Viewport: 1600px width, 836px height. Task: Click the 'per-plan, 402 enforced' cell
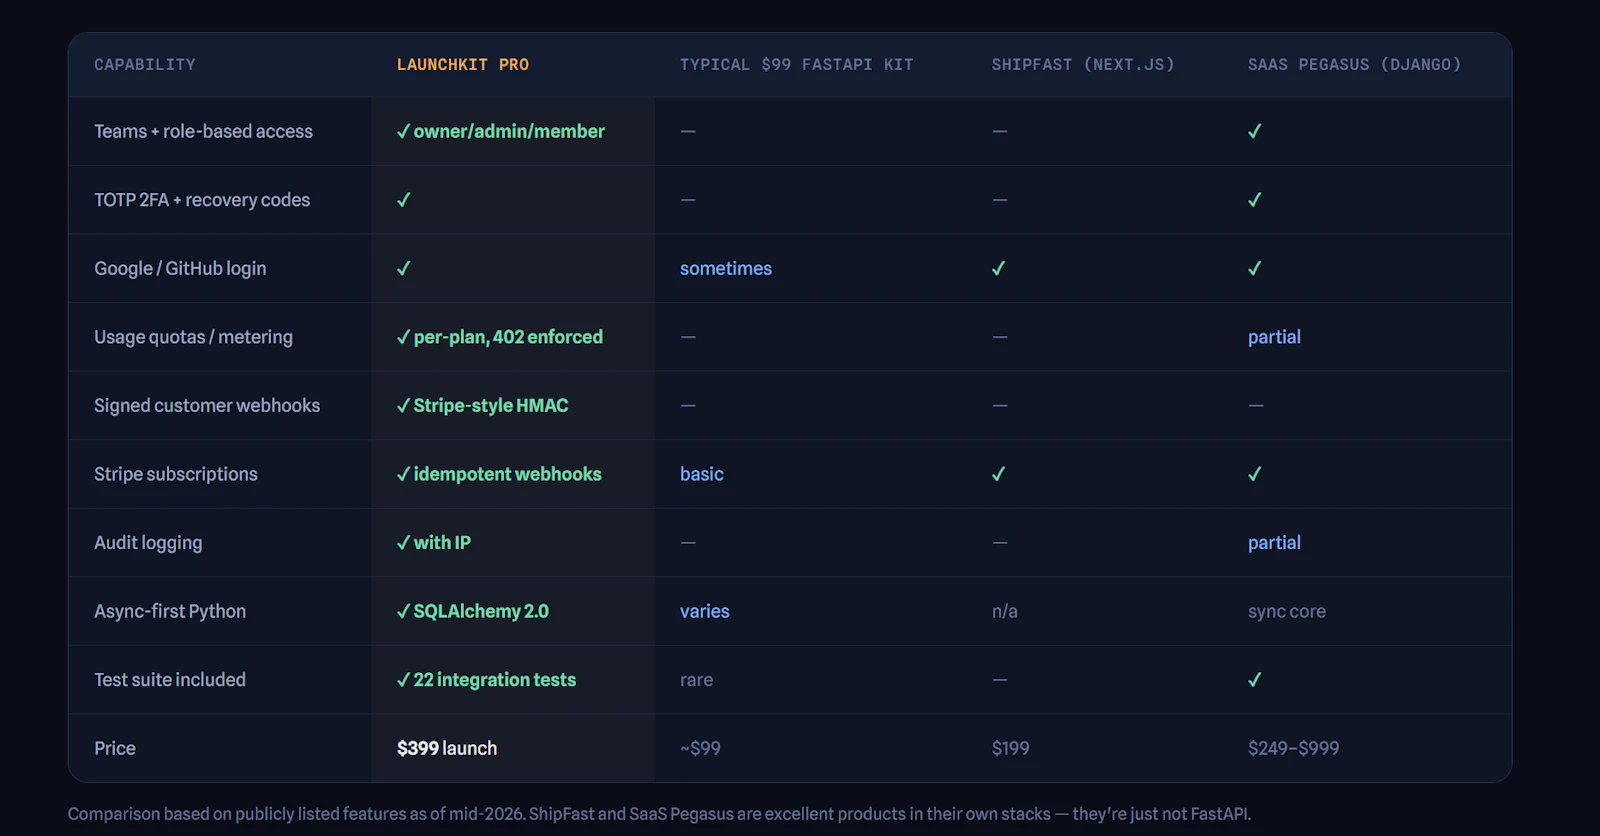[500, 337]
